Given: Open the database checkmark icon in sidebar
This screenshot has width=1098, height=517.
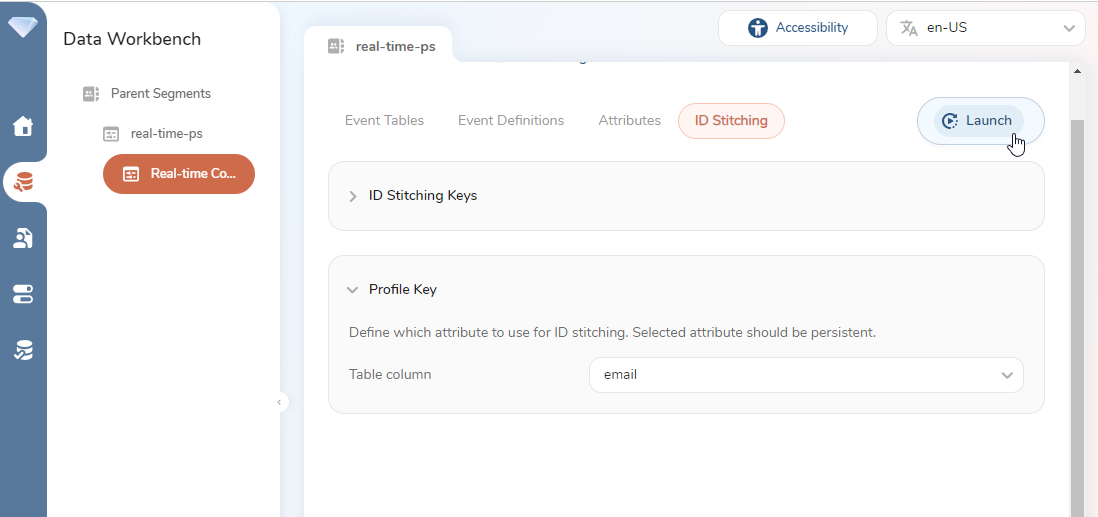Looking at the screenshot, I should click(x=23, y=350).
